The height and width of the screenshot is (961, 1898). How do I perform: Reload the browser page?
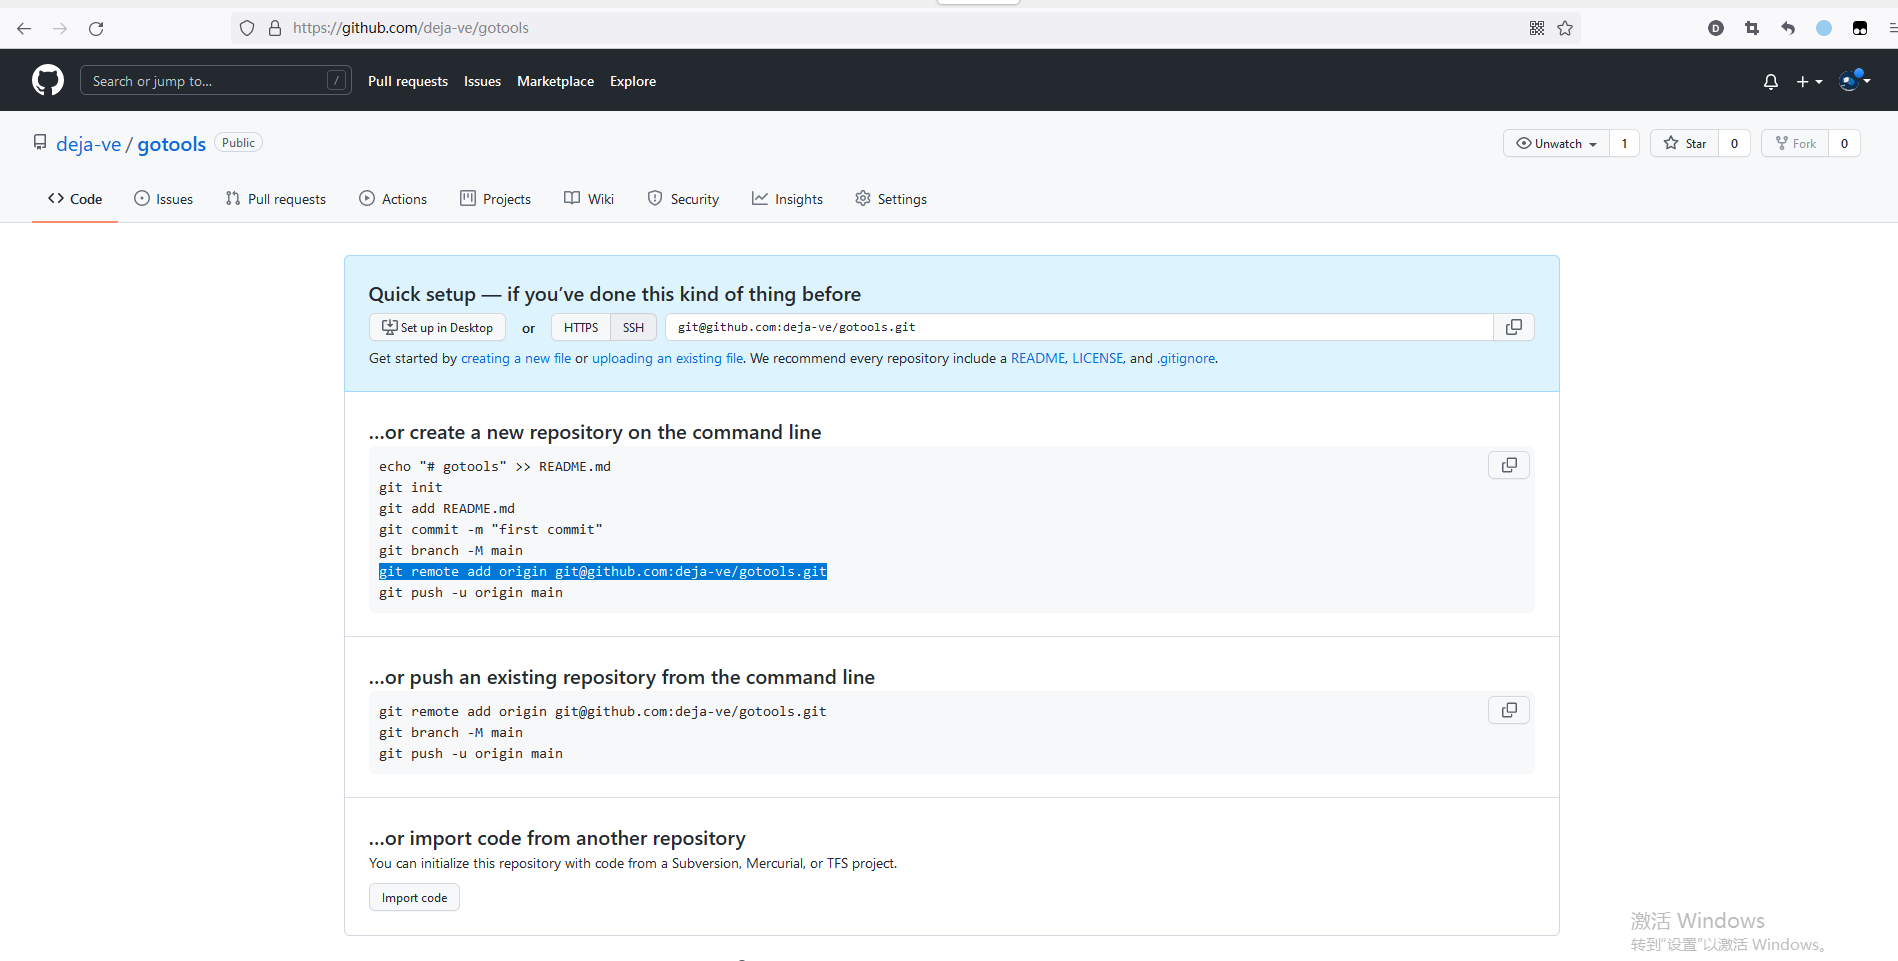96,28
